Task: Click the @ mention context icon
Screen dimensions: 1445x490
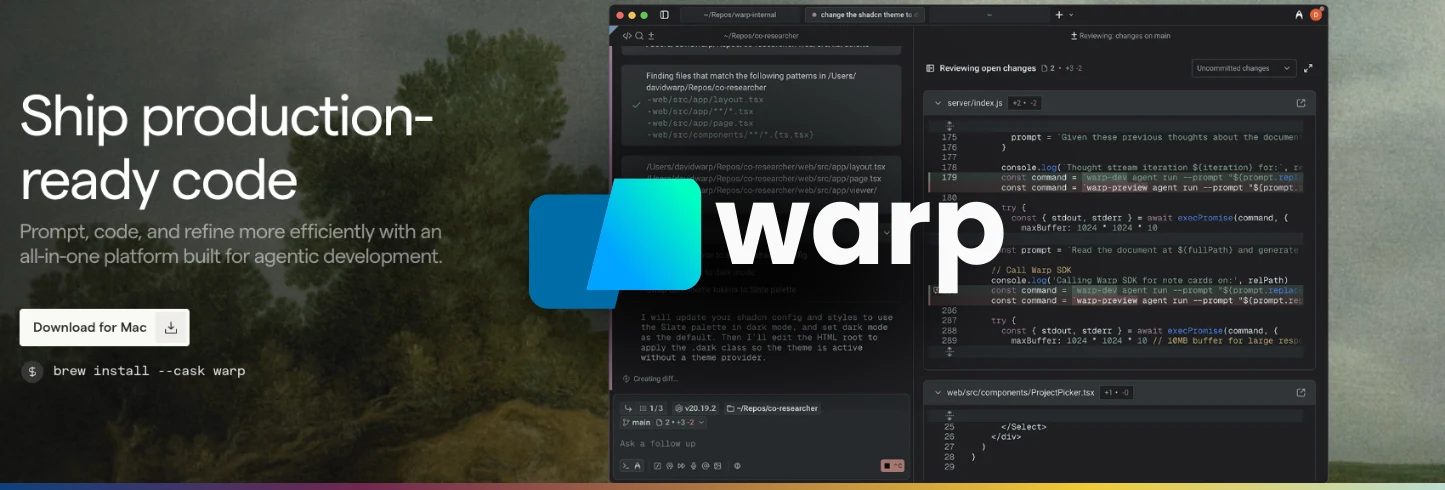Action: coord(705,466)
